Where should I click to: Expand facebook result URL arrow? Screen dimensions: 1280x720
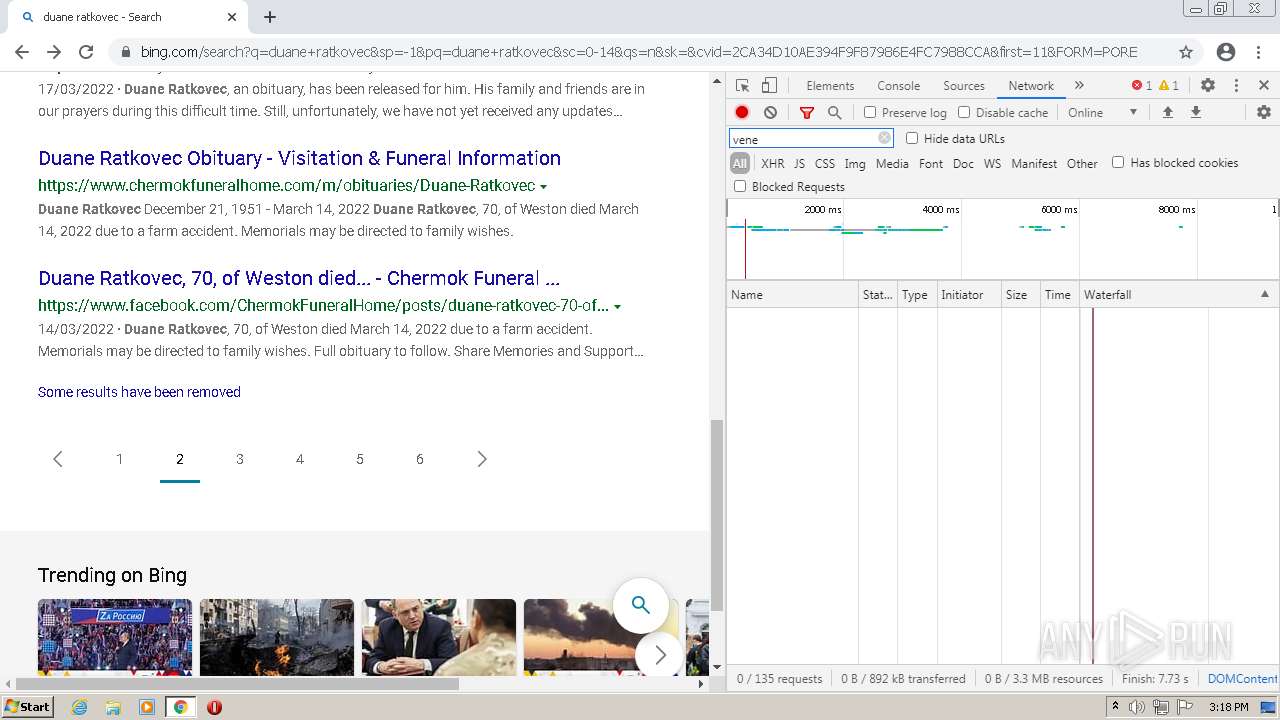click(618, 307)
